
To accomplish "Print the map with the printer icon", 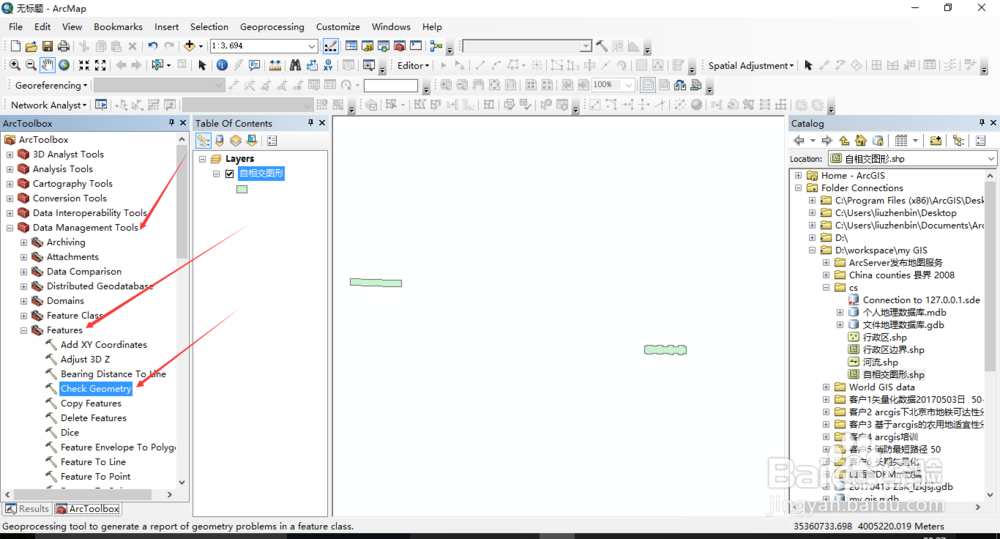I will click(64, 46).
